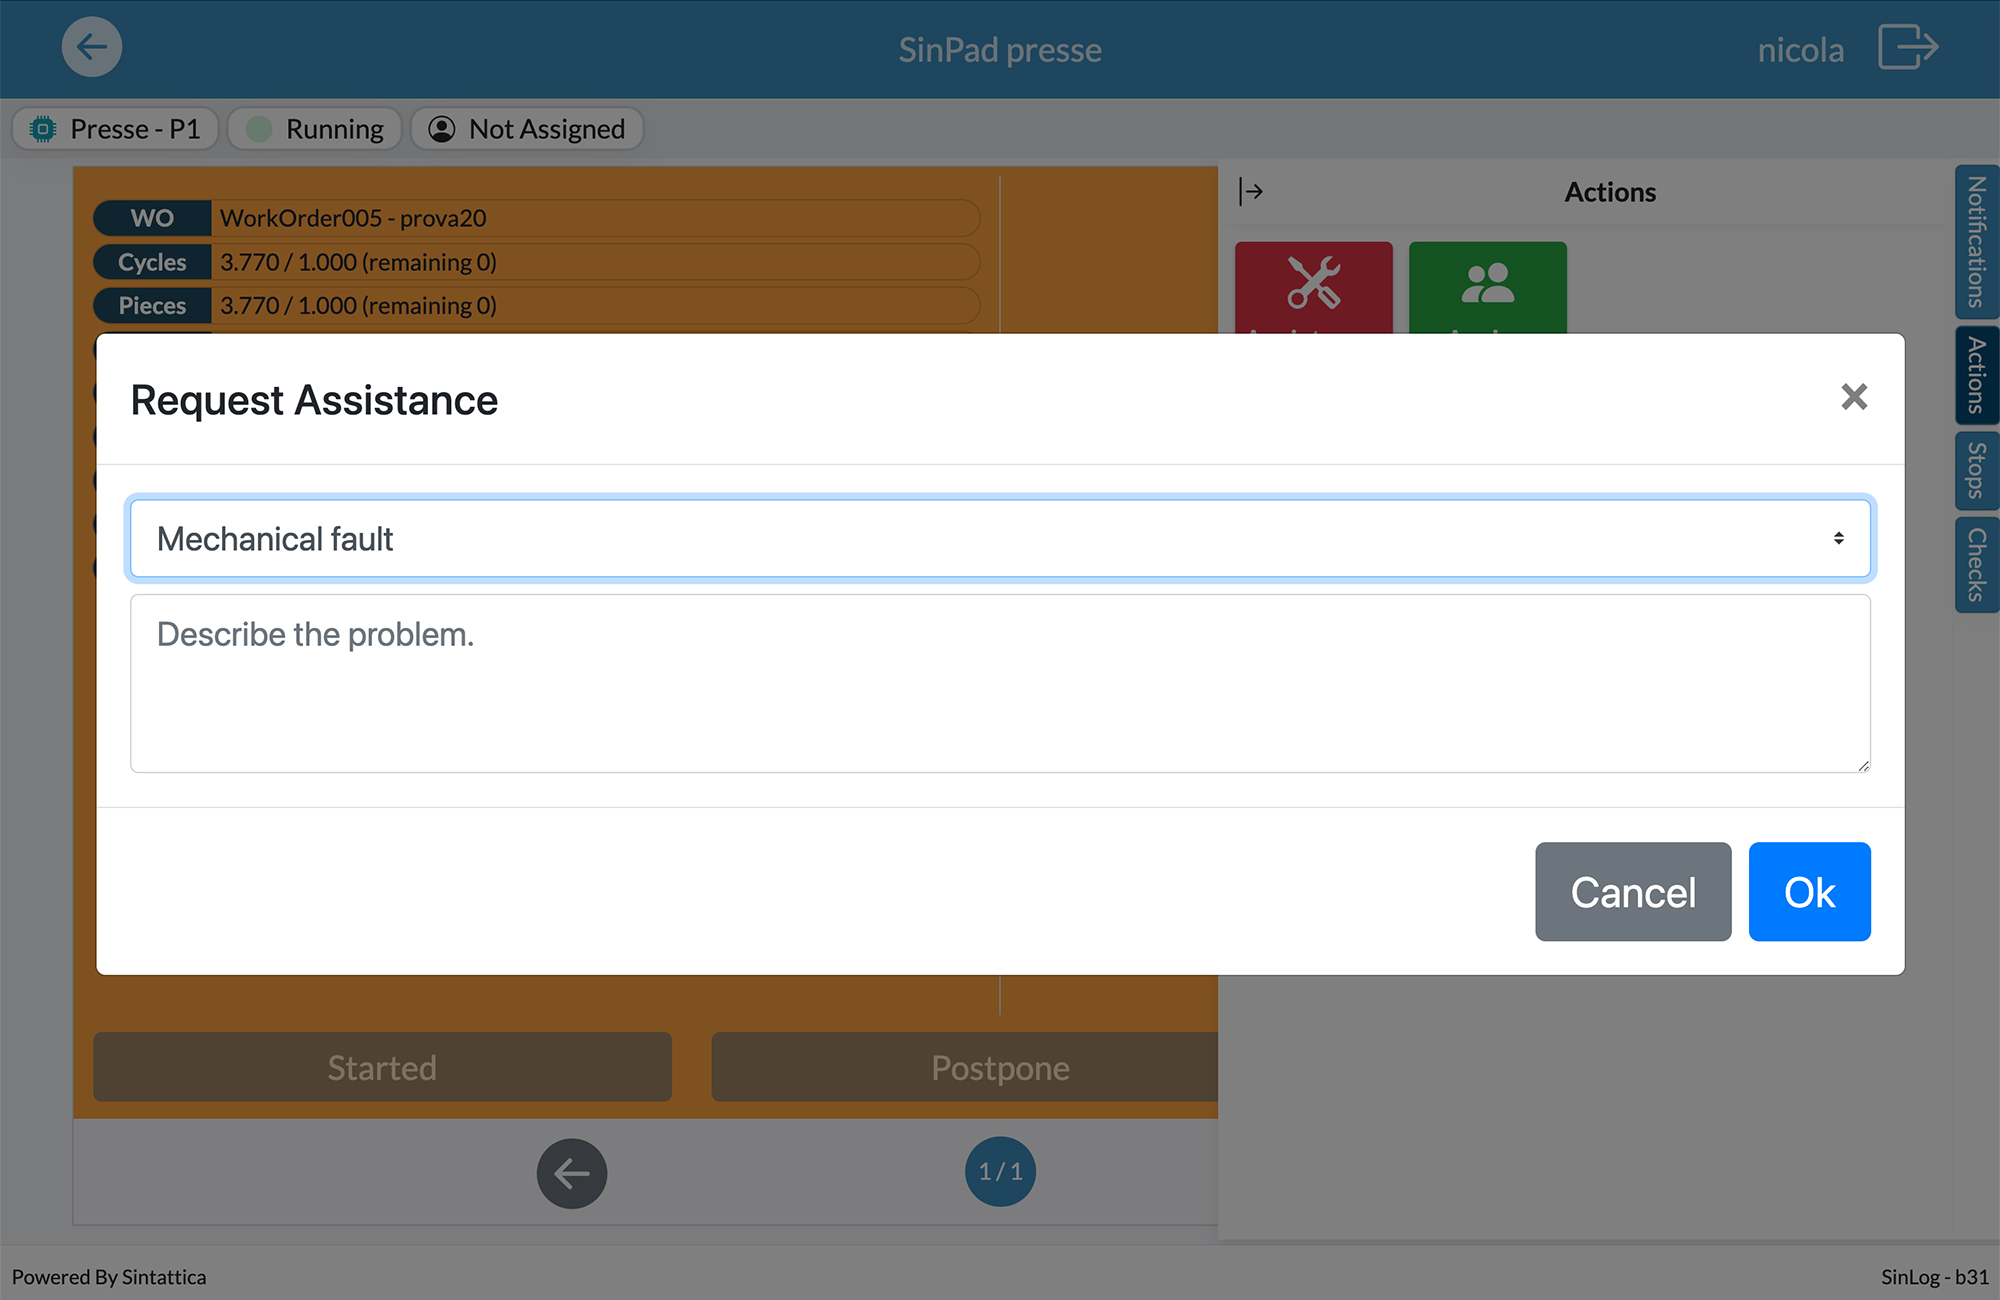This screenshot has width=2000, height=1300.
Task: Click the red wrench assistance tile
Action: coord(1313,286)
